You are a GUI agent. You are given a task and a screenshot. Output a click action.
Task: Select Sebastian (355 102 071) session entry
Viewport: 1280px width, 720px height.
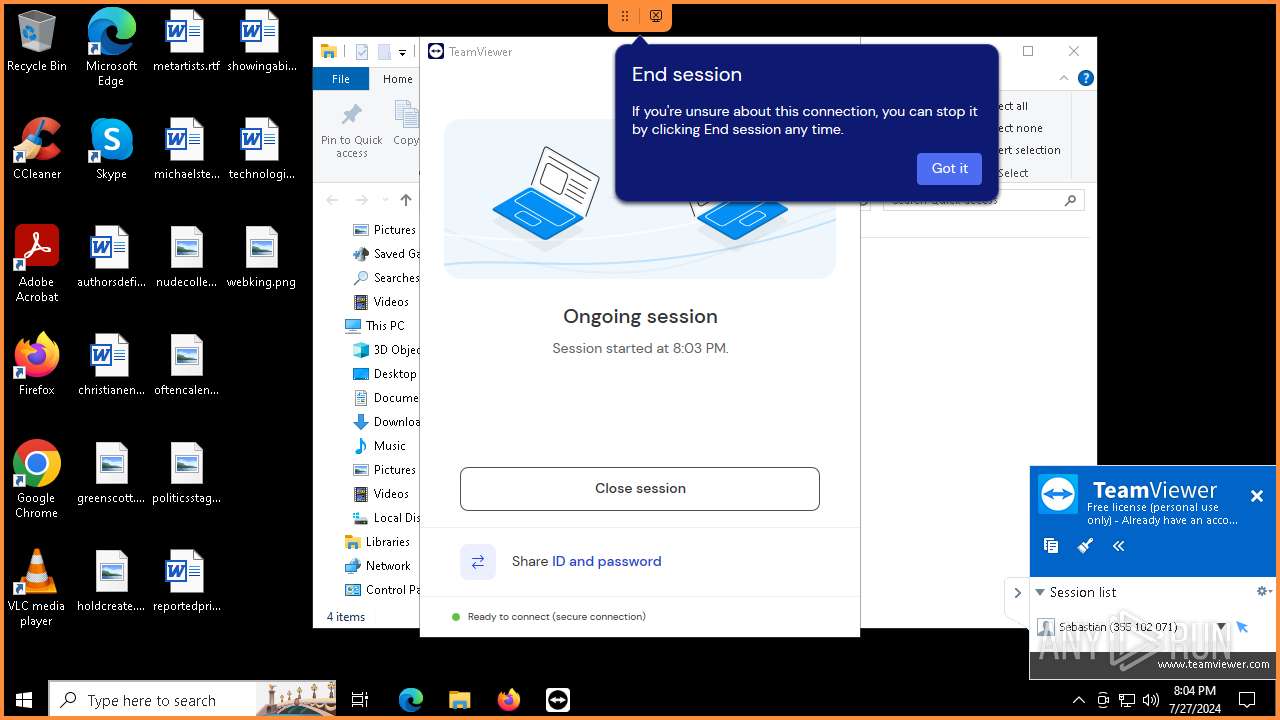click(x=1120, y=627)
